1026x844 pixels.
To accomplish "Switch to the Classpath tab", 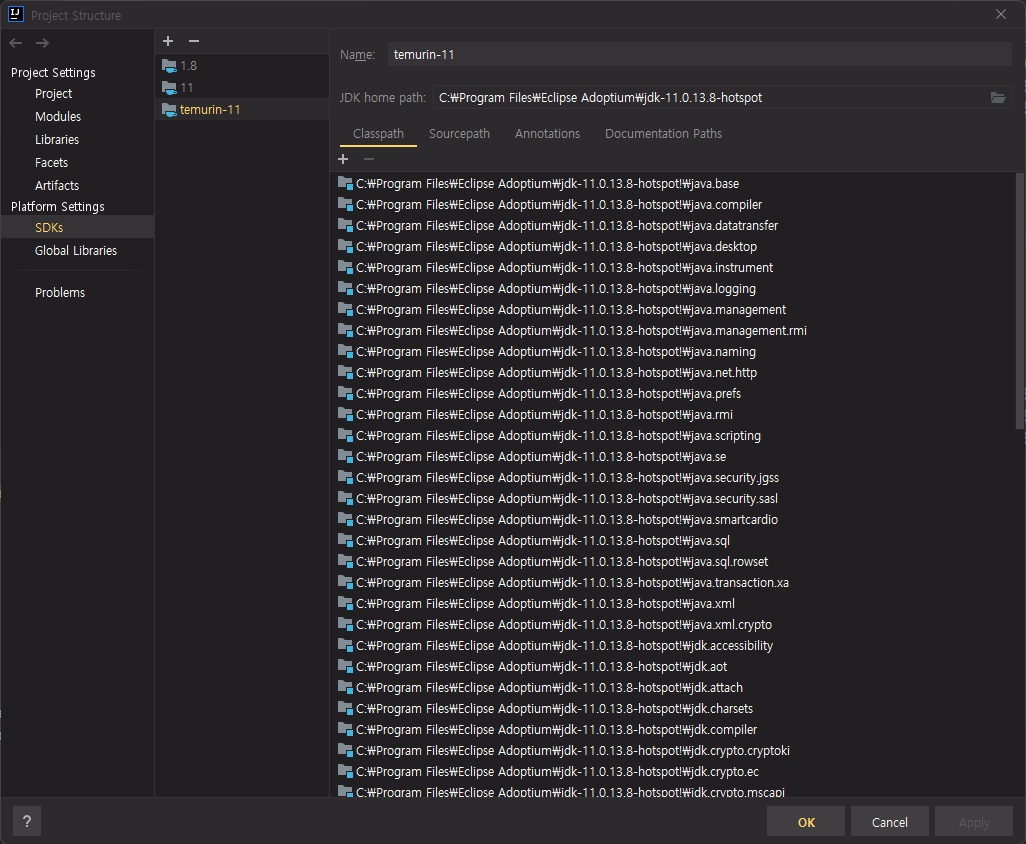I will (378, 133).
